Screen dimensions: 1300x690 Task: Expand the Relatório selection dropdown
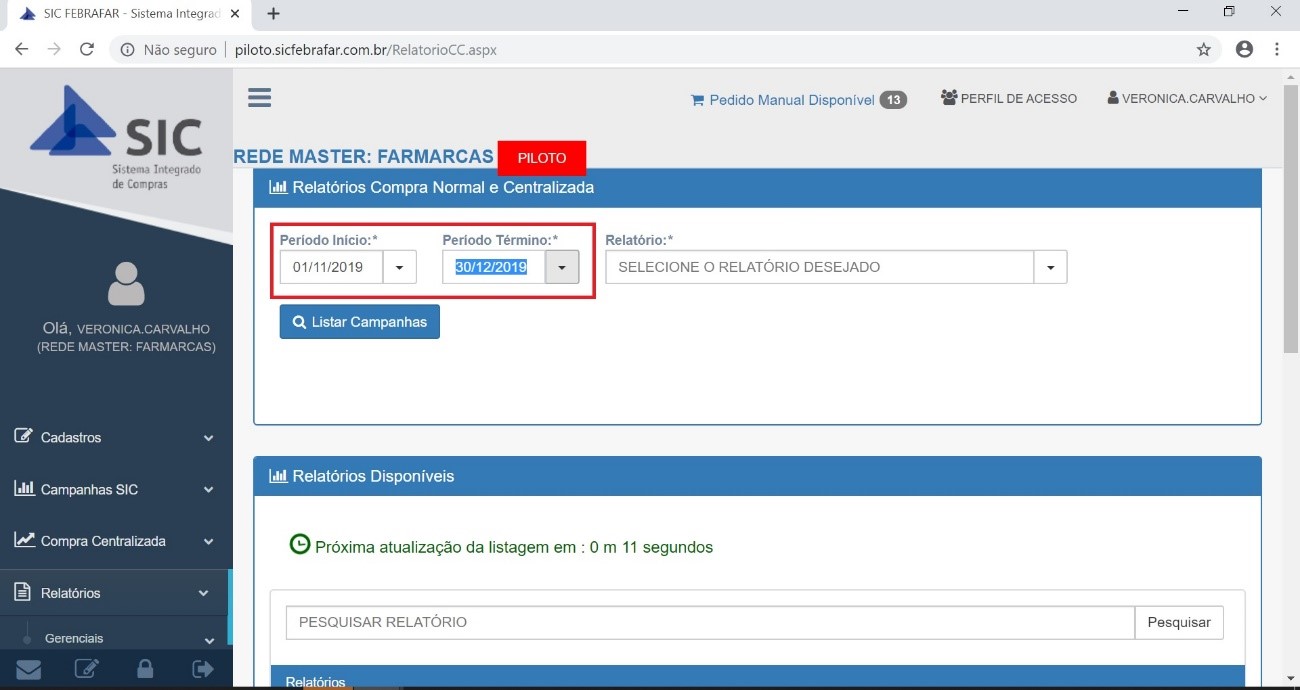coord(1050,268)
